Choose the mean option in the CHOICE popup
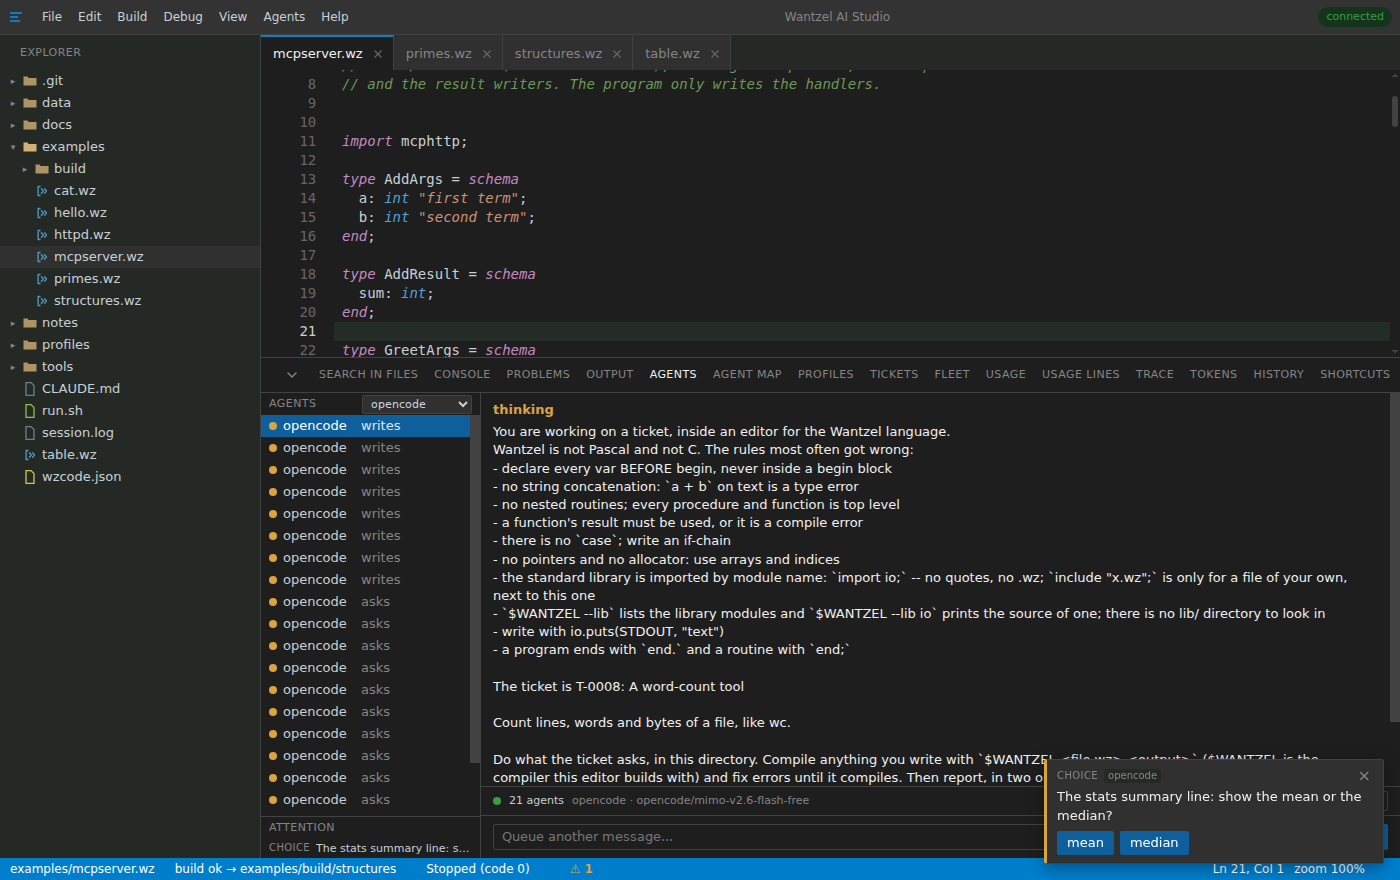 pyautogui.click(x=1085, y=843)
